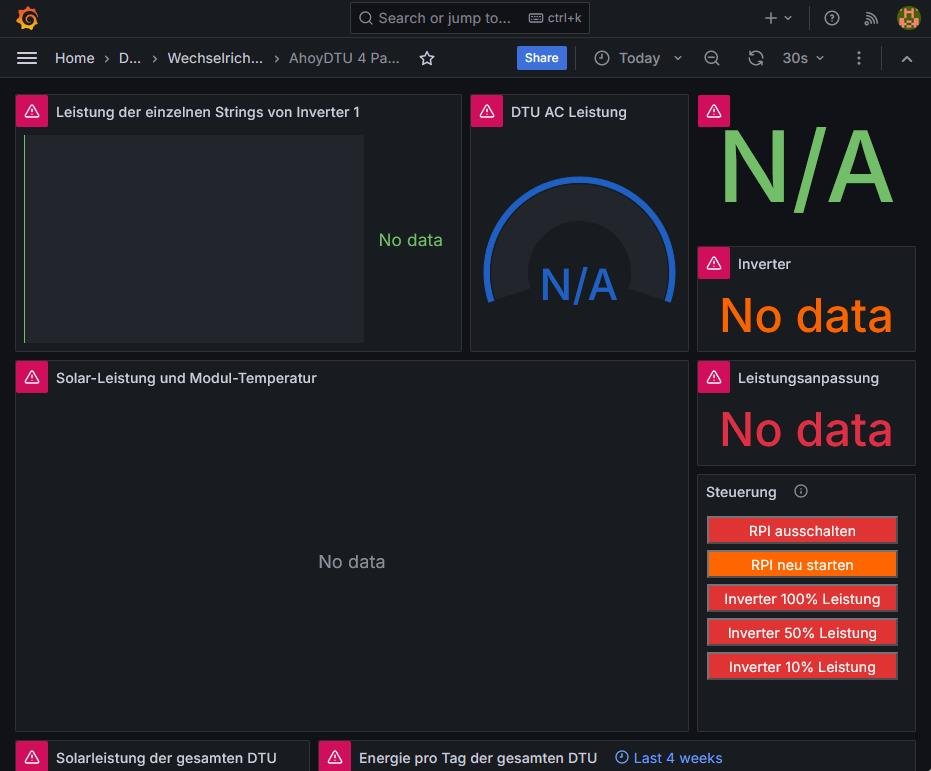The width and height of the screenshot is (931, 771).
Task: Click the blue Share button
Action: tap(541, 58)
